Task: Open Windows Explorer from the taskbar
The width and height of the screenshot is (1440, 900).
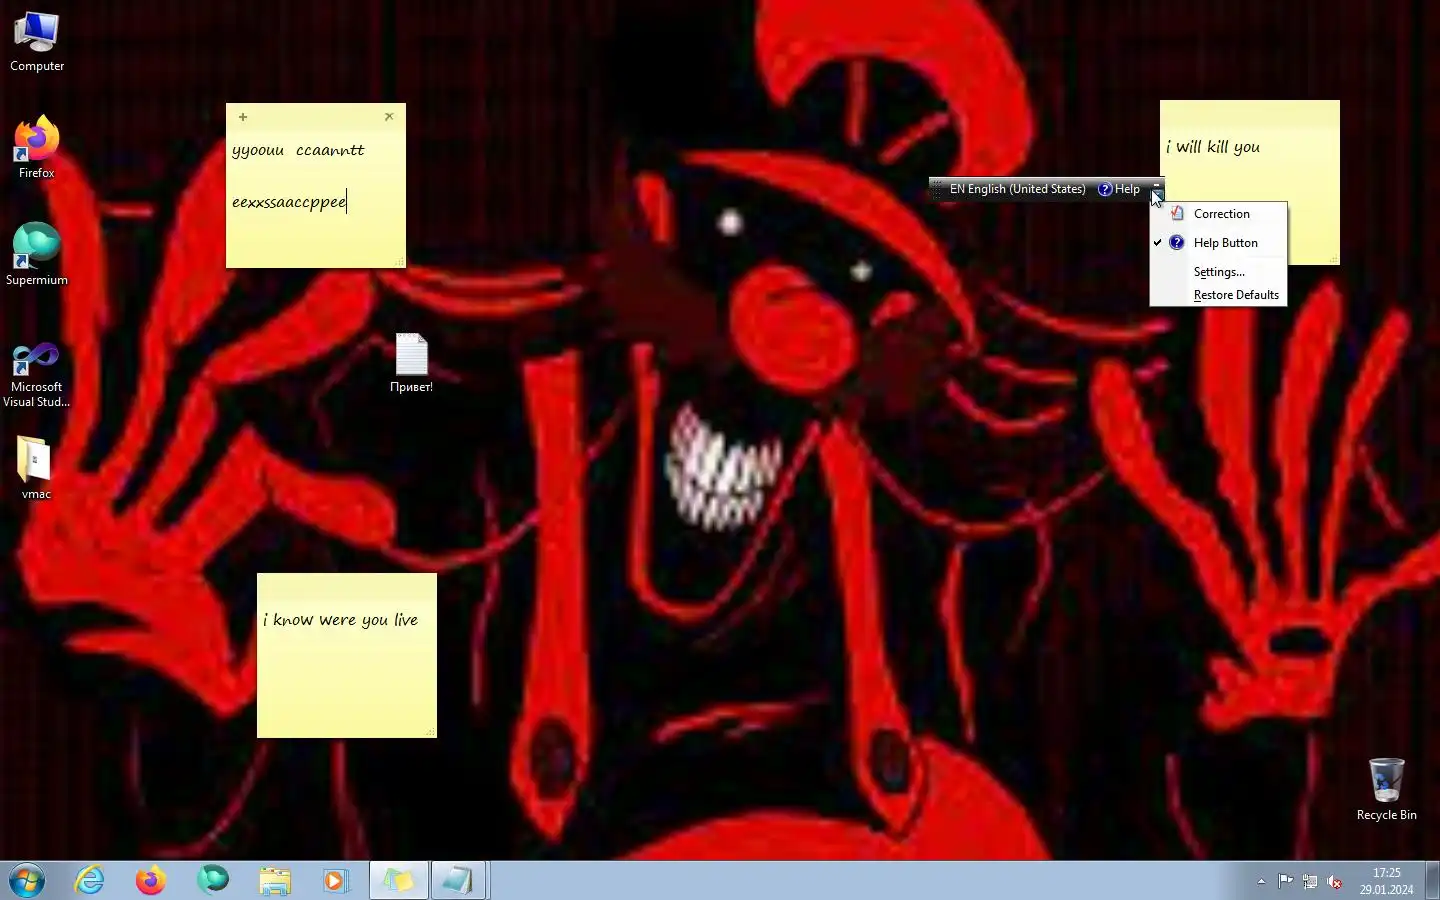Action: 275,880
